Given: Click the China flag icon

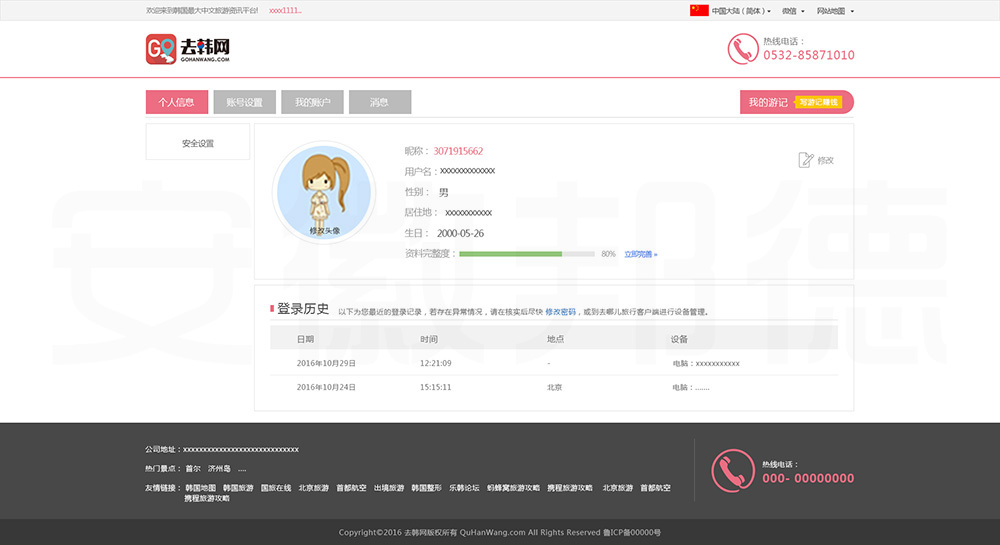Looking at the screenshot, I should (x=699, y=11).
